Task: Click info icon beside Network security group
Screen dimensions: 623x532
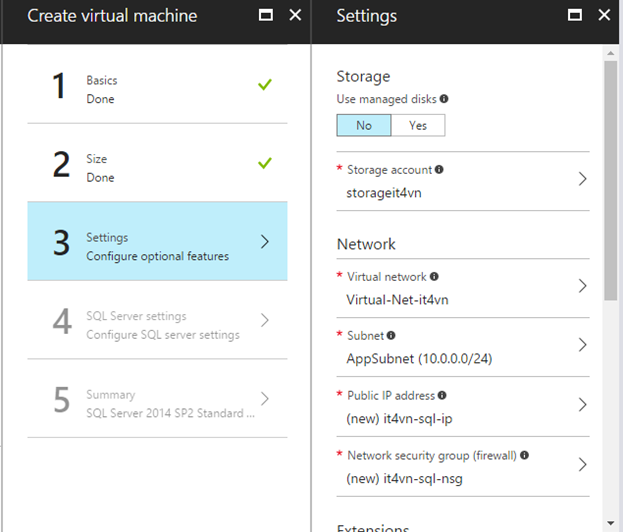Action: (x=524, y=455)
